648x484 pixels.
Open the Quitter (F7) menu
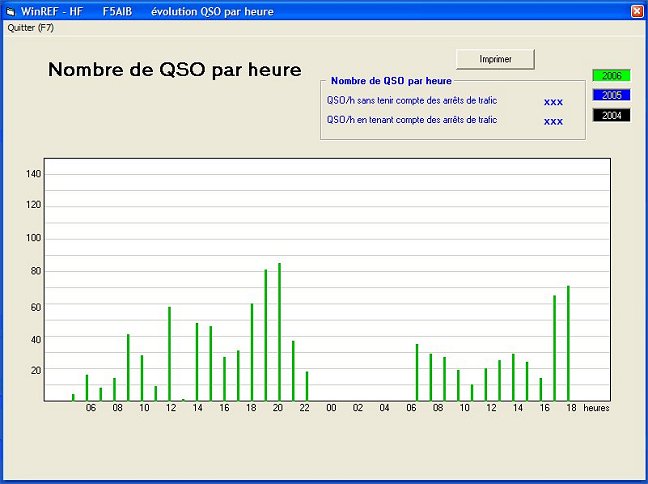(30, 28)
